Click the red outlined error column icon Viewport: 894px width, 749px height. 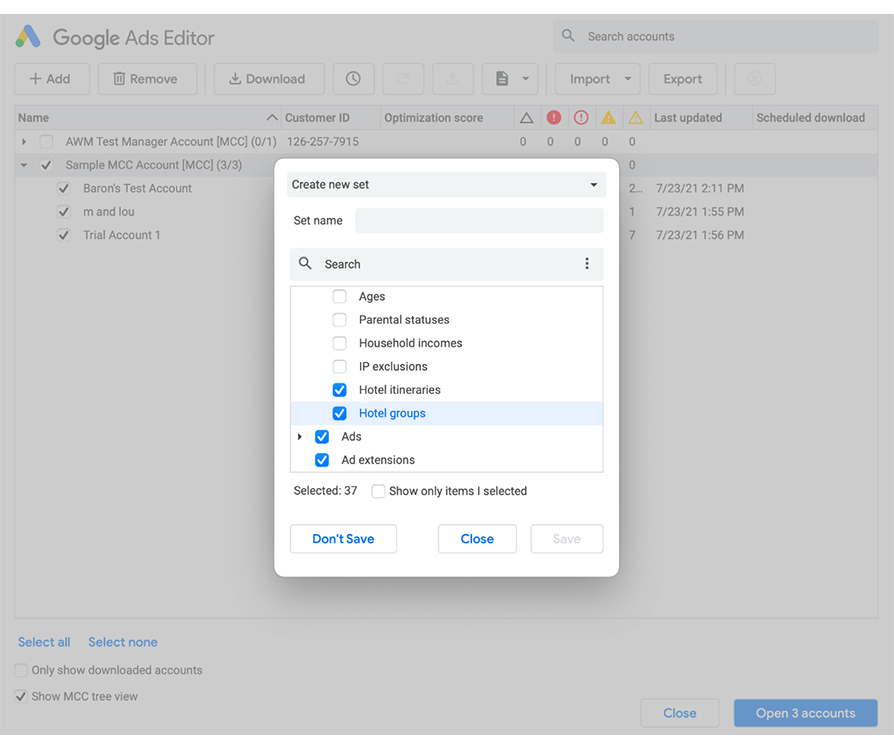pyautogui.click(x=581, y=117)
